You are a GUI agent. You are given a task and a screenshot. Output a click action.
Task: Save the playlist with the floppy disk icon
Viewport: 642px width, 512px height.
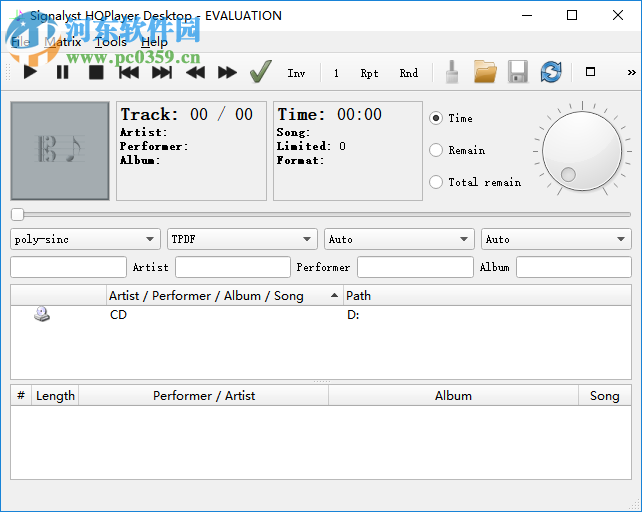pos(518,72)
